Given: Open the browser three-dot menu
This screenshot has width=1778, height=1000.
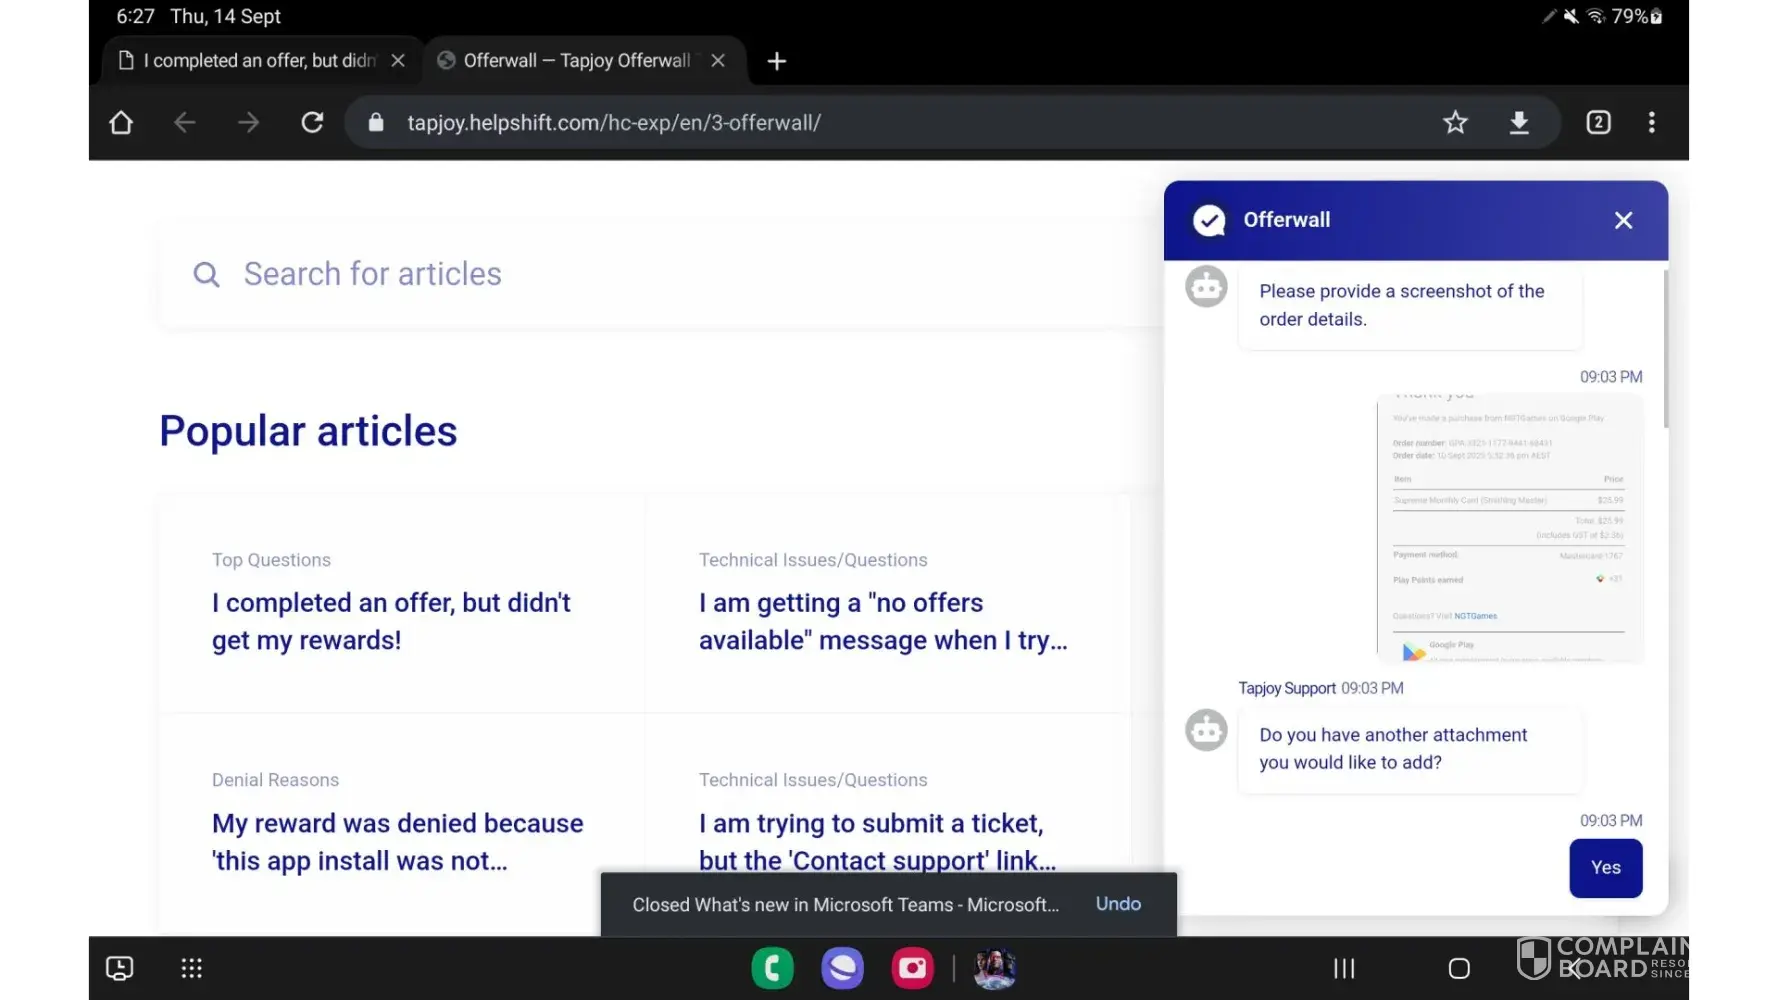Looking at the screenshot, I should coord(1651,123).
